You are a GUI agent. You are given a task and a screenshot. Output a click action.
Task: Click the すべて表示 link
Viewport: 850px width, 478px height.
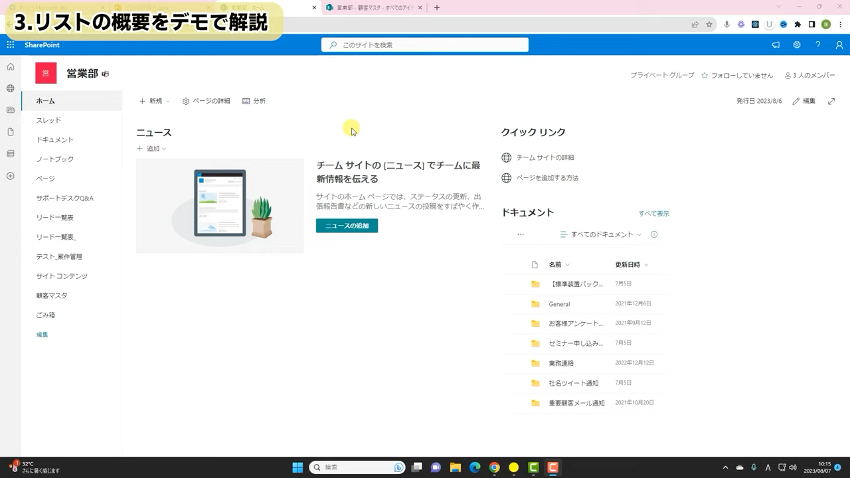pyautogui.click(x=654, y=213)
